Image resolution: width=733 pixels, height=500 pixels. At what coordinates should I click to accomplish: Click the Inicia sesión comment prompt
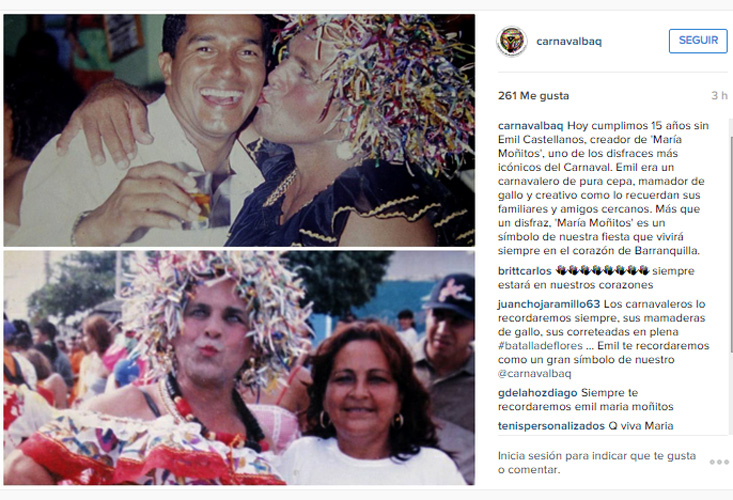[x=597, y=463]
